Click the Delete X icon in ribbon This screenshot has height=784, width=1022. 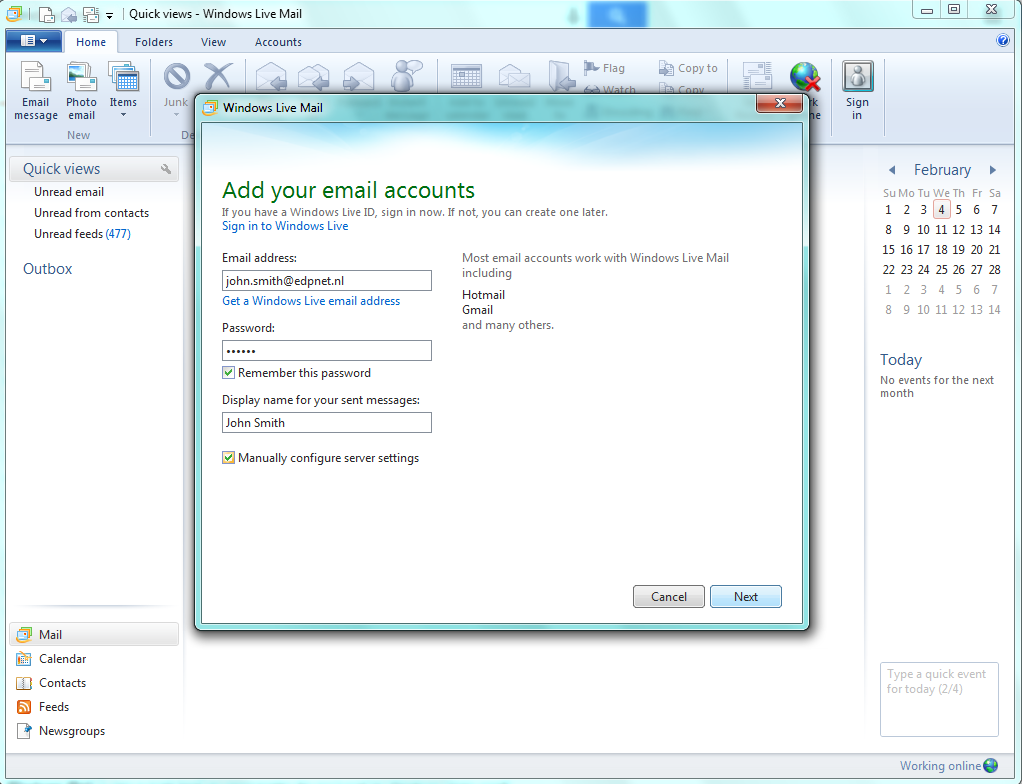218,76
